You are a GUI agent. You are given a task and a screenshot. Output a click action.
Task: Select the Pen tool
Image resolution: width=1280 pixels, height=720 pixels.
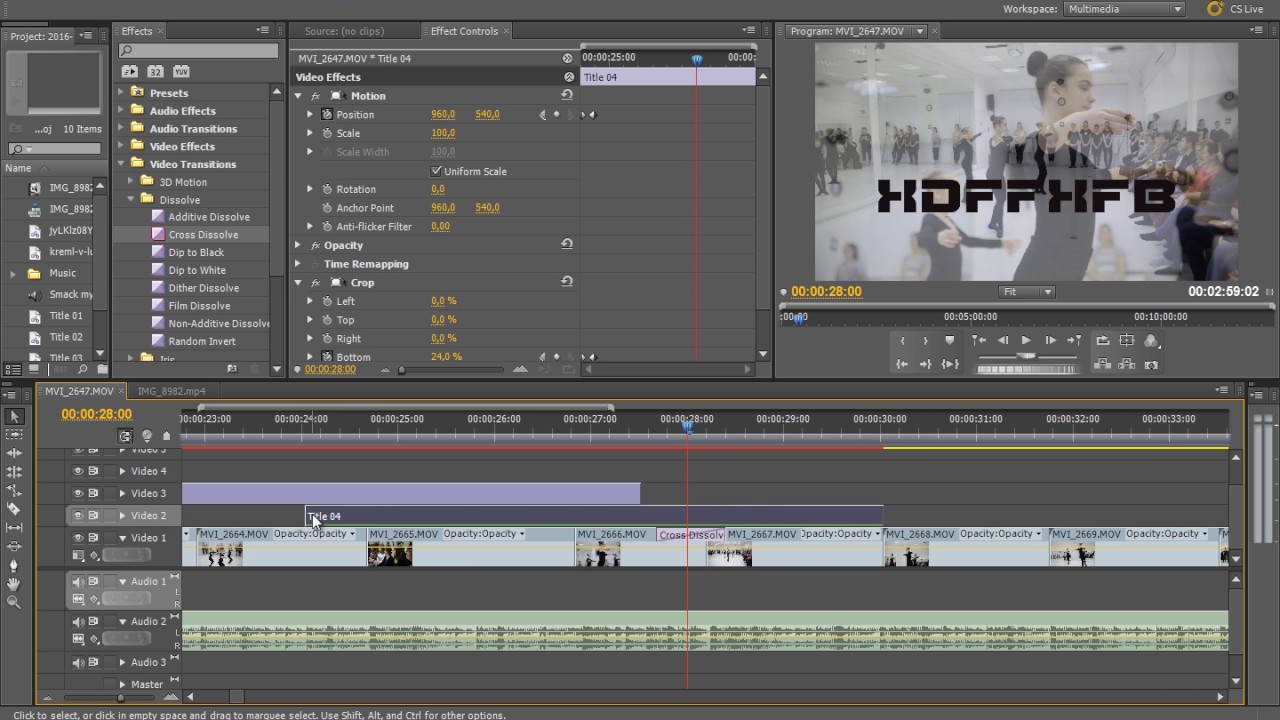coord(14,565)
